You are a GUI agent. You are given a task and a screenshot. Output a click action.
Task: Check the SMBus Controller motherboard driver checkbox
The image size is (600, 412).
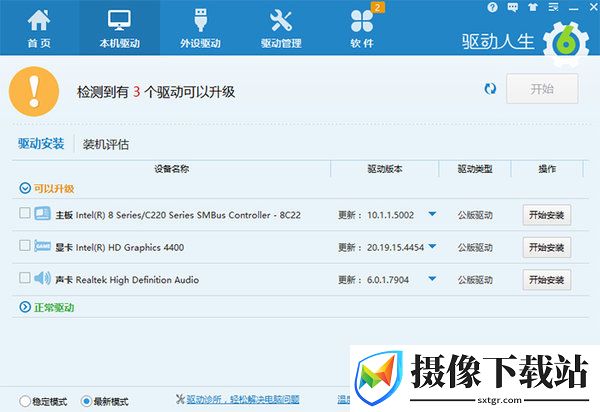pos(25,213)
